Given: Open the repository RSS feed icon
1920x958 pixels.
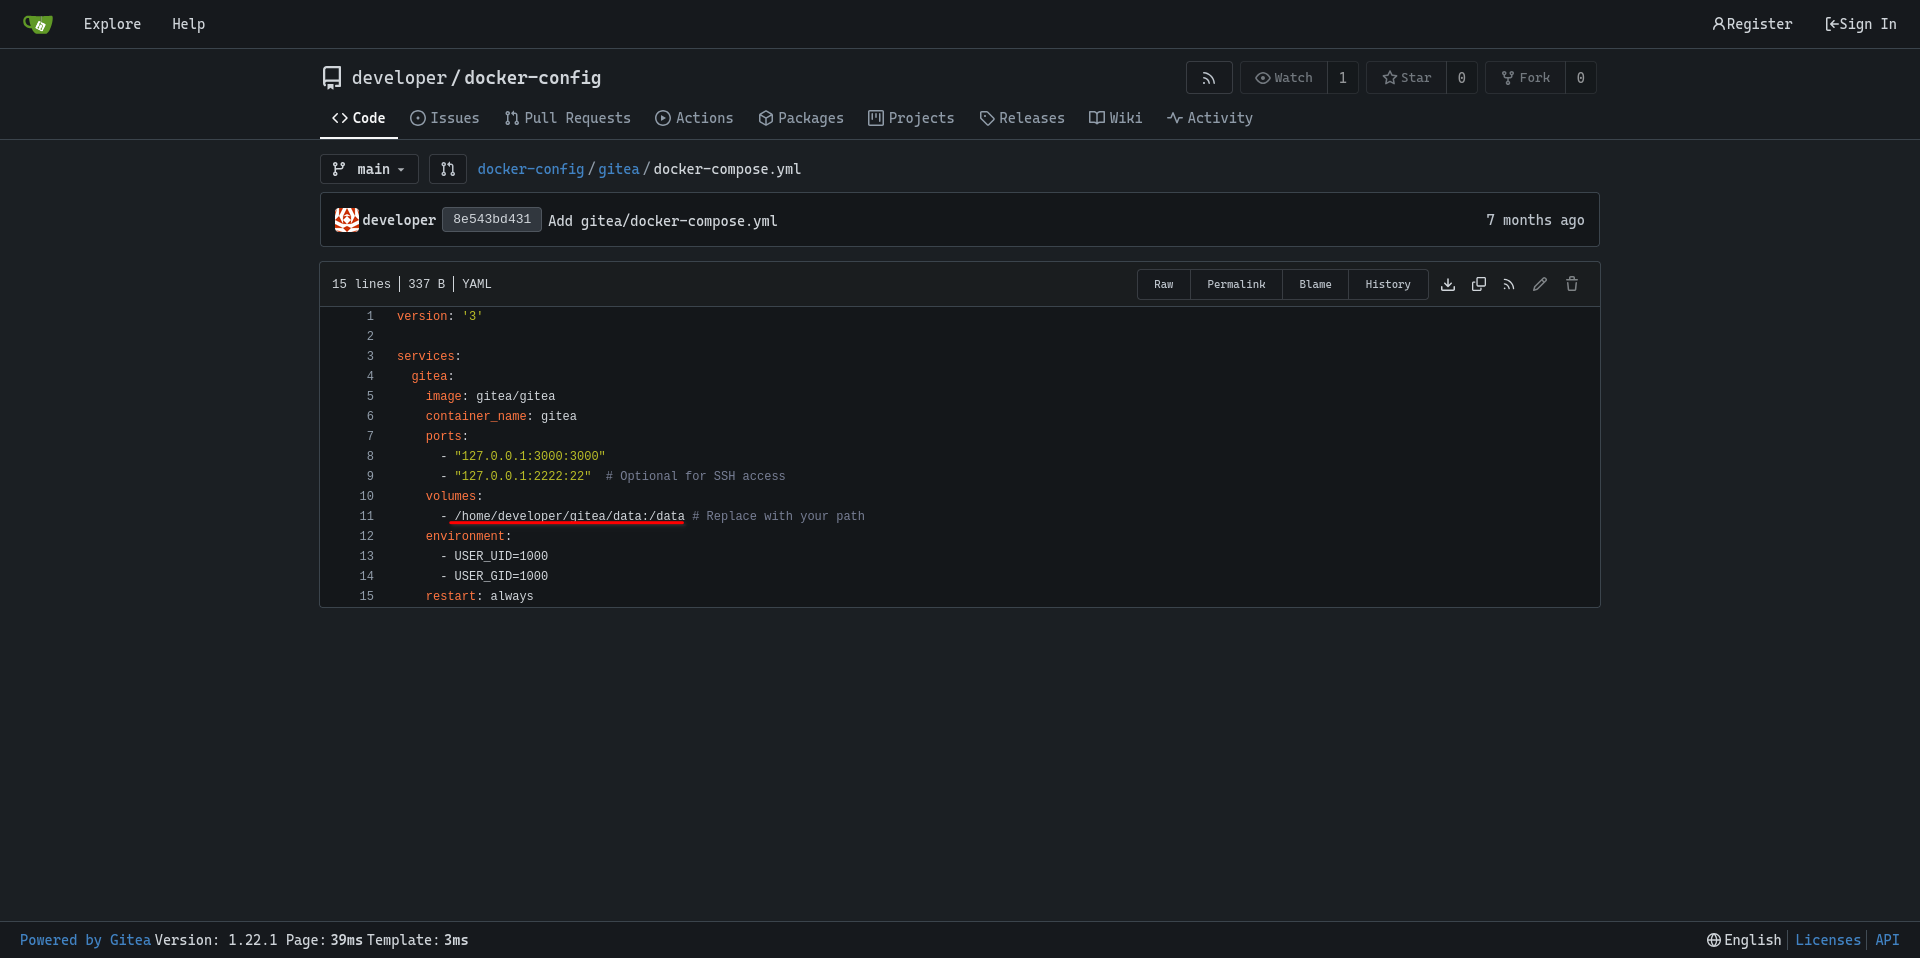Looking at the screenshot, I should click(1208, 78).
